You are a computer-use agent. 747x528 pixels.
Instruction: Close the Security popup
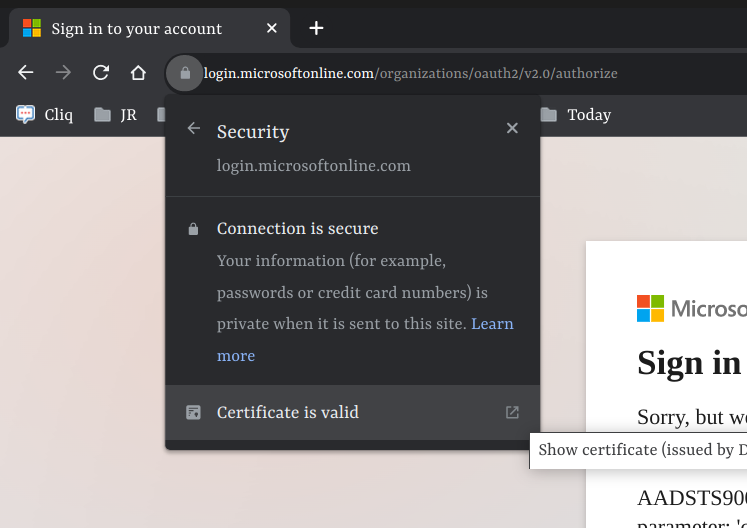(x=512, y=129)
